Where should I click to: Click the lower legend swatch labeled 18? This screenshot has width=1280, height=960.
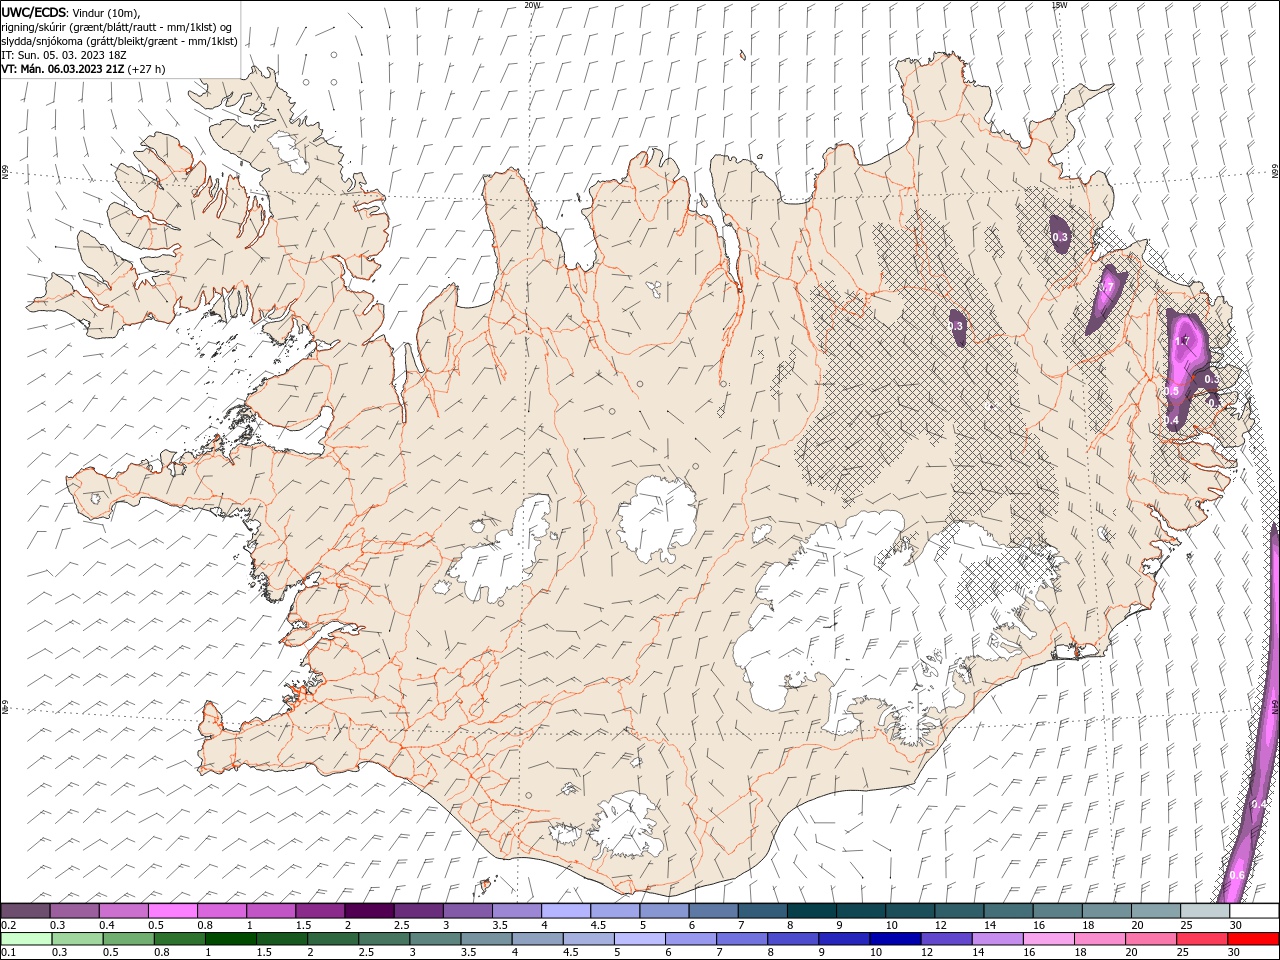coord(1101,939)
